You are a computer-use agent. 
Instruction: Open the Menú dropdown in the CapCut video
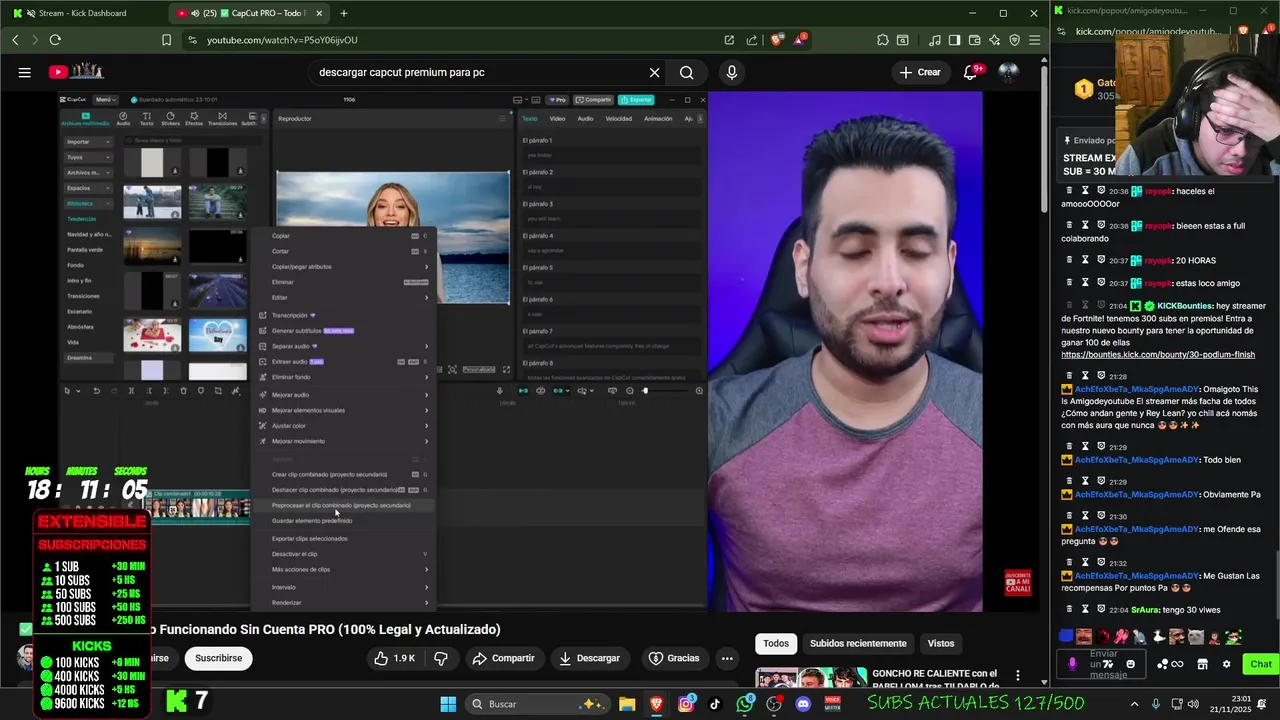point(104,100)
